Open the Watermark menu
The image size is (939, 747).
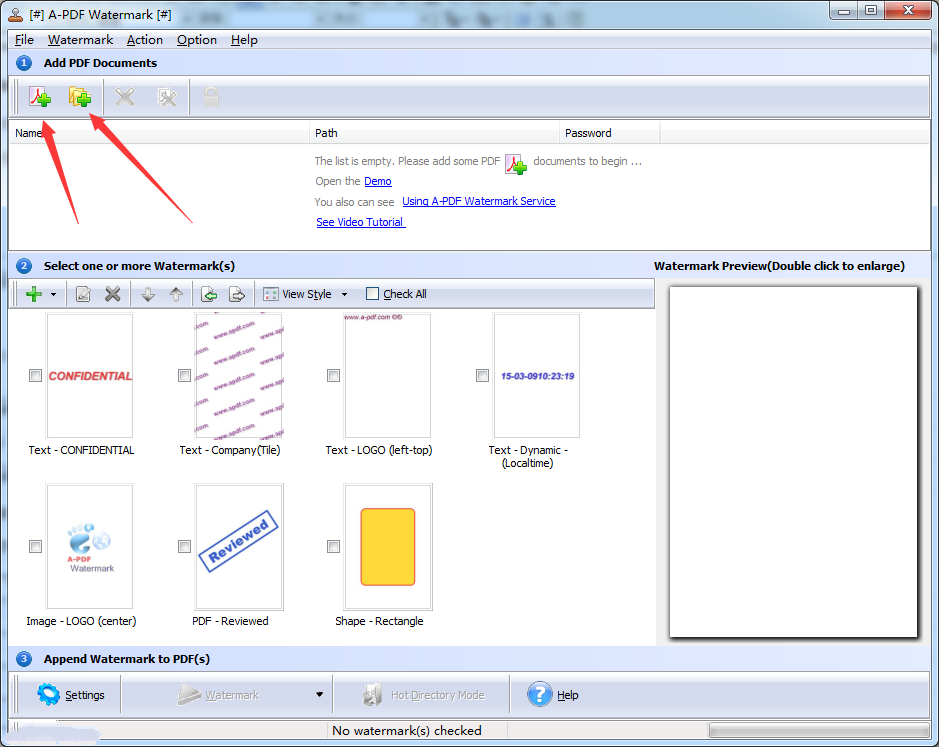point(80,40)
